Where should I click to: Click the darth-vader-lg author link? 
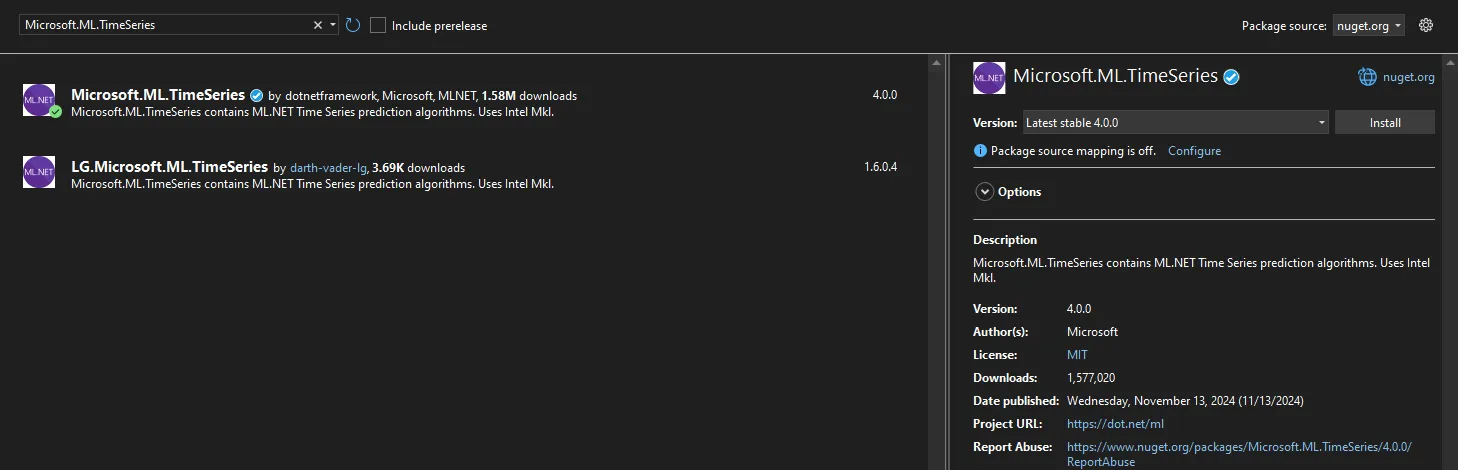329,168
